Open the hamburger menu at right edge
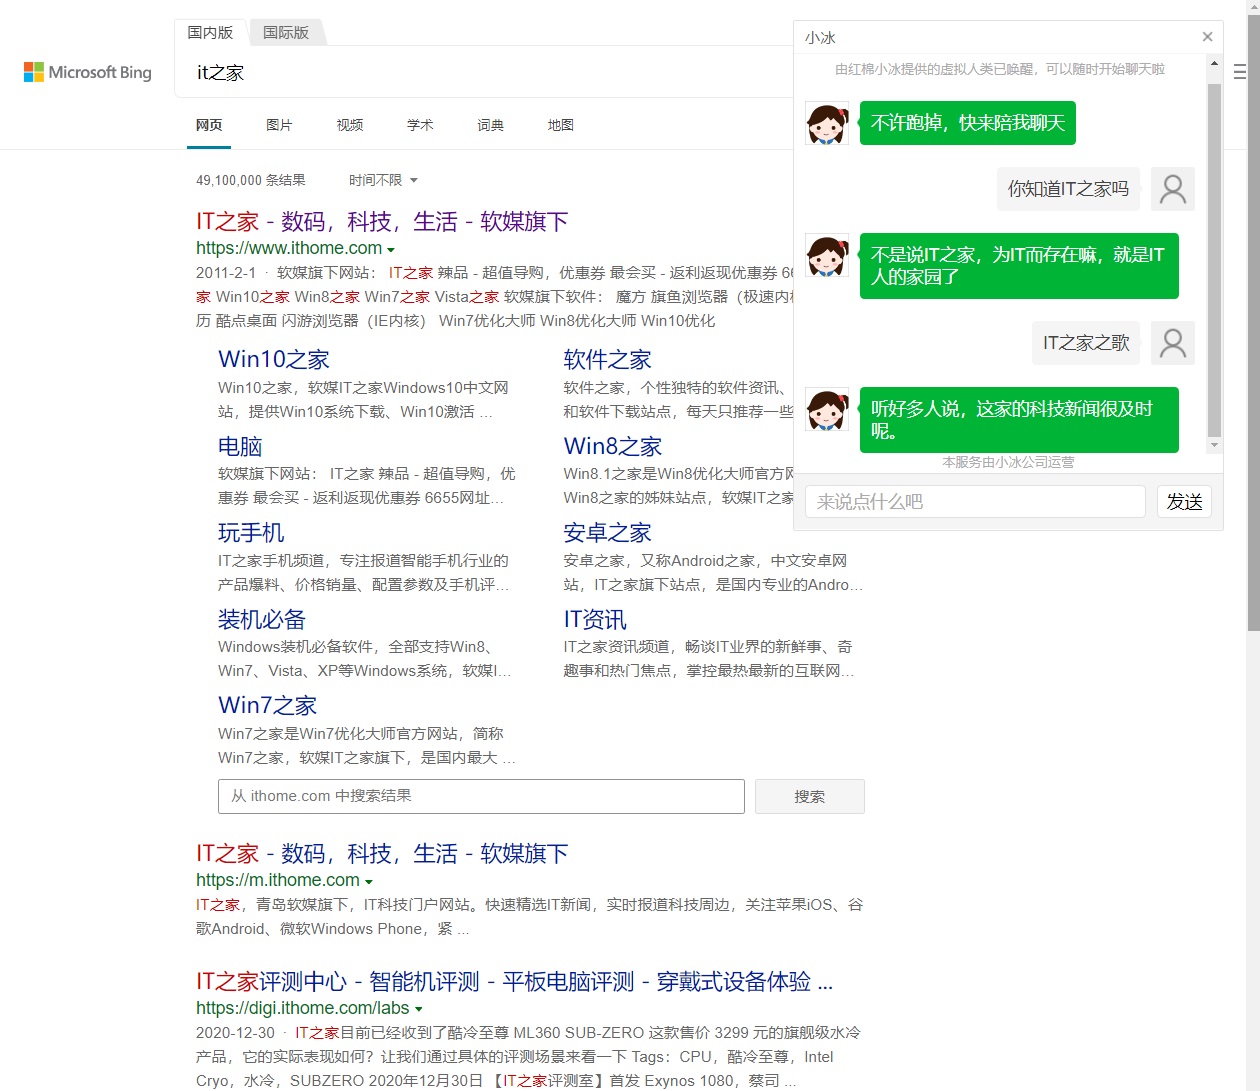 point(1240,72)
